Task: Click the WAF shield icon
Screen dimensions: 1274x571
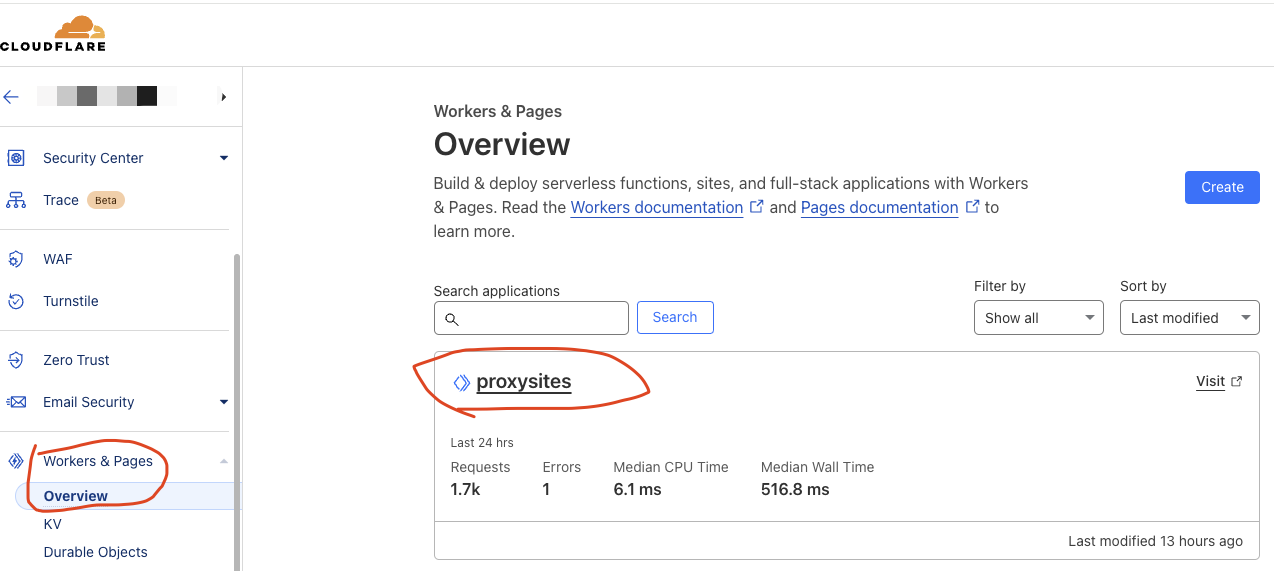Action: point(16,259)
